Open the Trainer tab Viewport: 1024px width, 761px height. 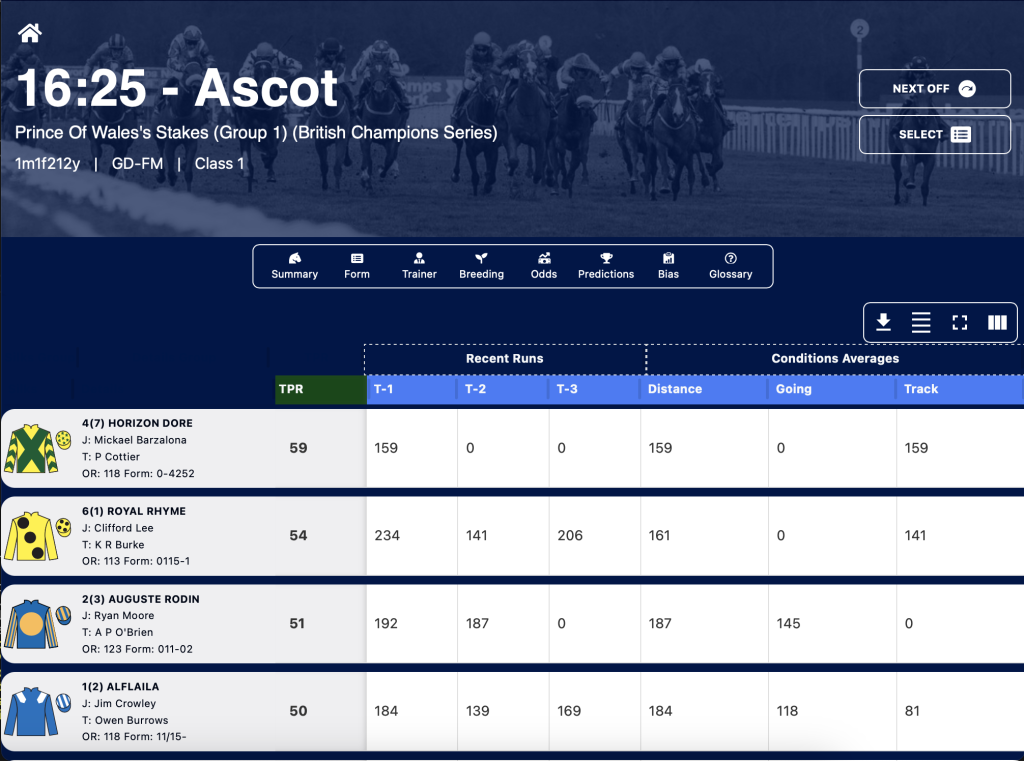tap(419, 266)
